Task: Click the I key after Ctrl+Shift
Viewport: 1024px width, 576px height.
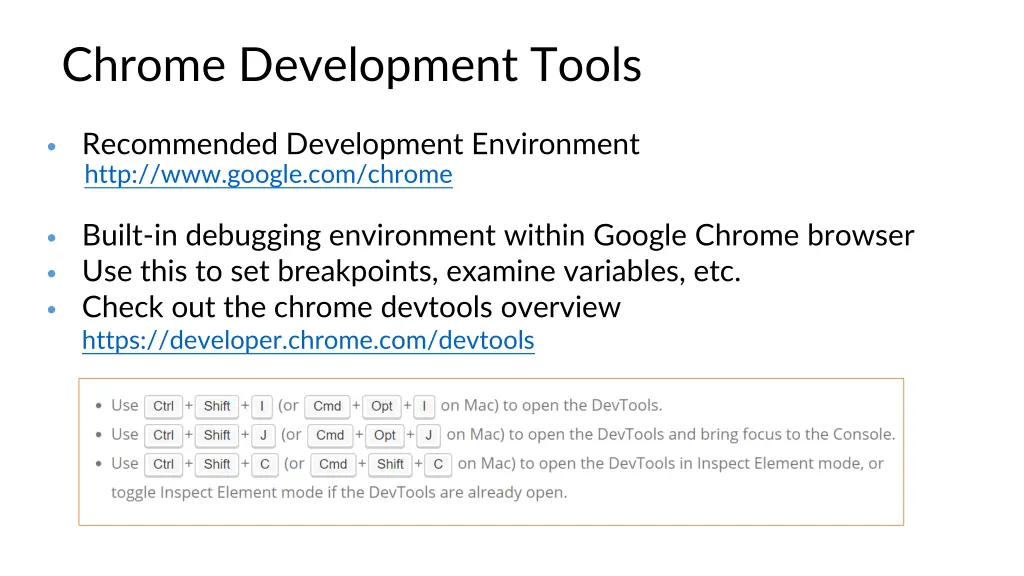Action: tap(262, 406)
